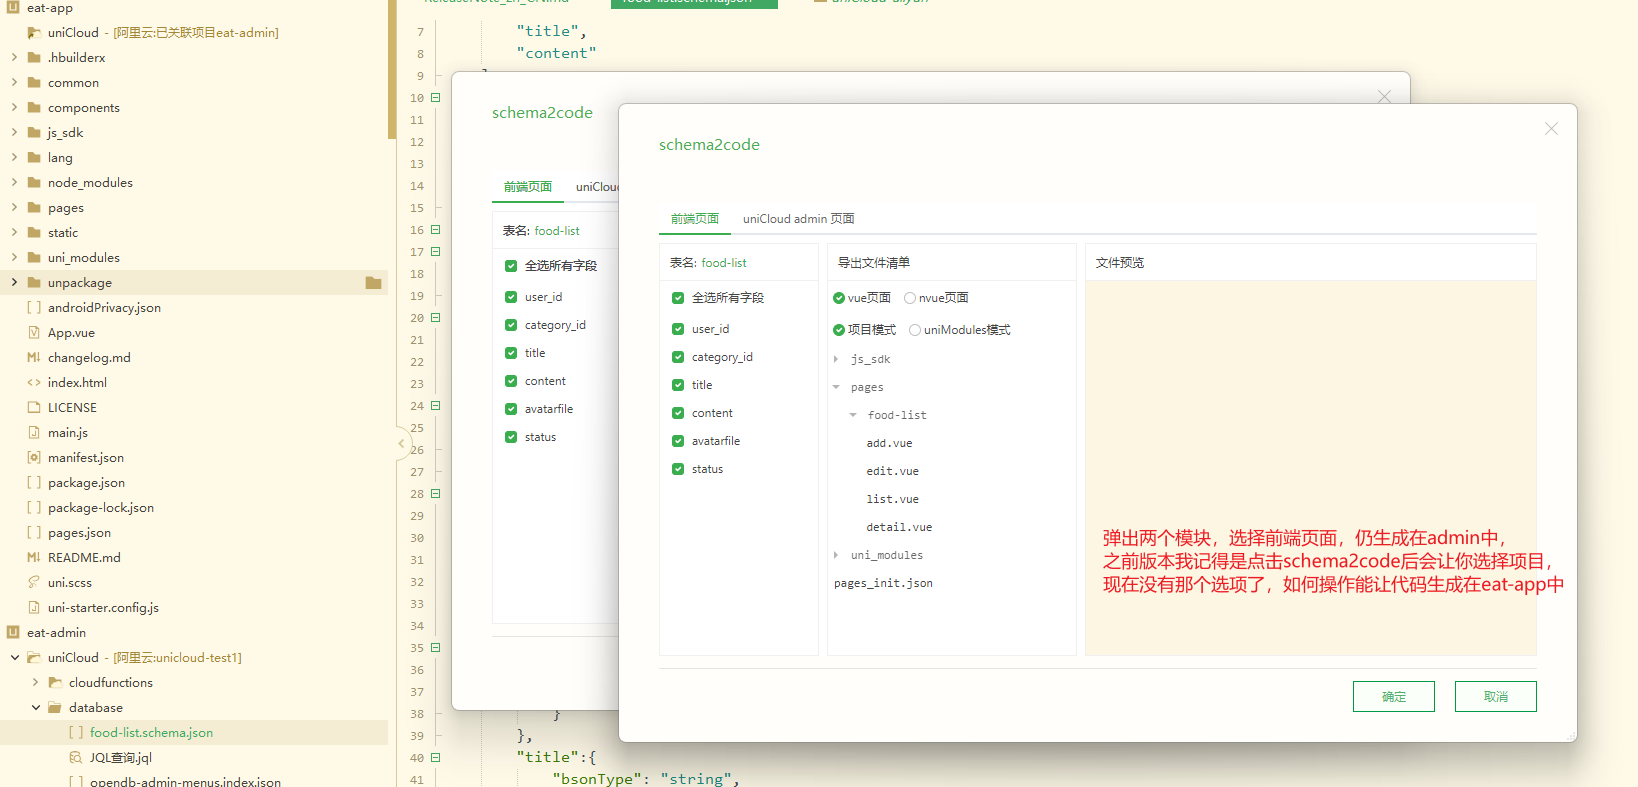Click the JQL查询.jql file icon

click(x=76, y=758)
